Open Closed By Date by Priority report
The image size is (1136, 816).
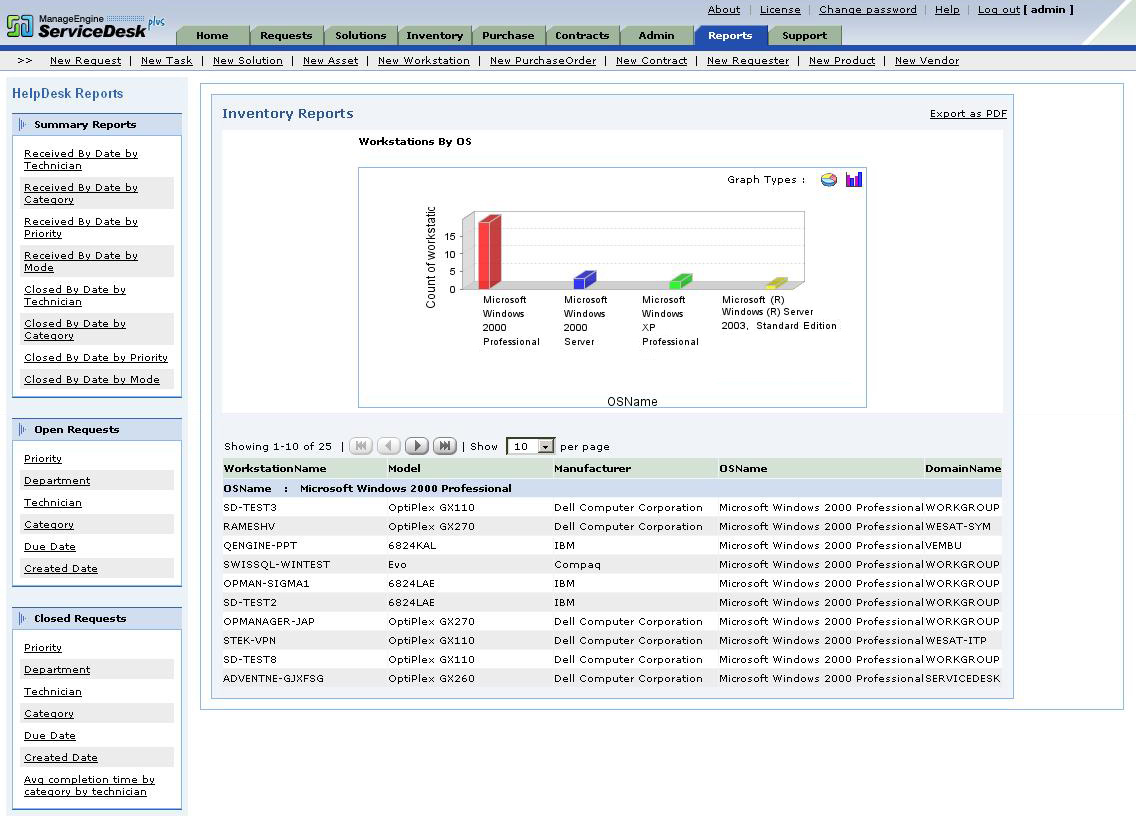96,358
